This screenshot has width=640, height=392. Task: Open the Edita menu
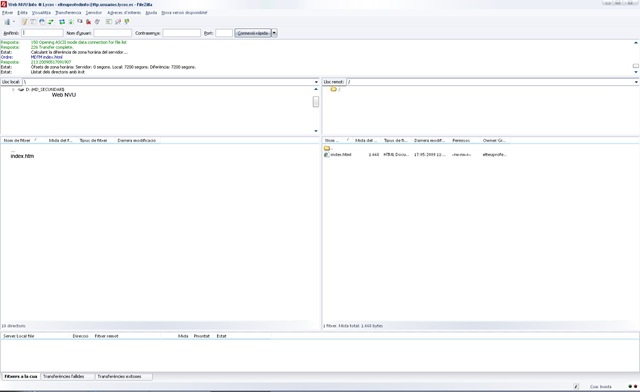pos(22,13)
